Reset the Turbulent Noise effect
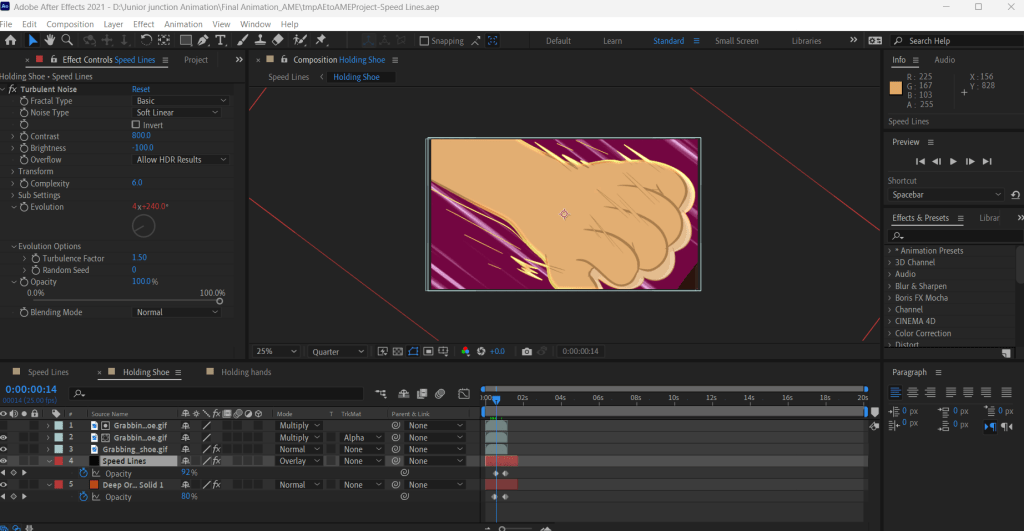The height and width of the screenshot is (531, 1024). tap(141, 89)
